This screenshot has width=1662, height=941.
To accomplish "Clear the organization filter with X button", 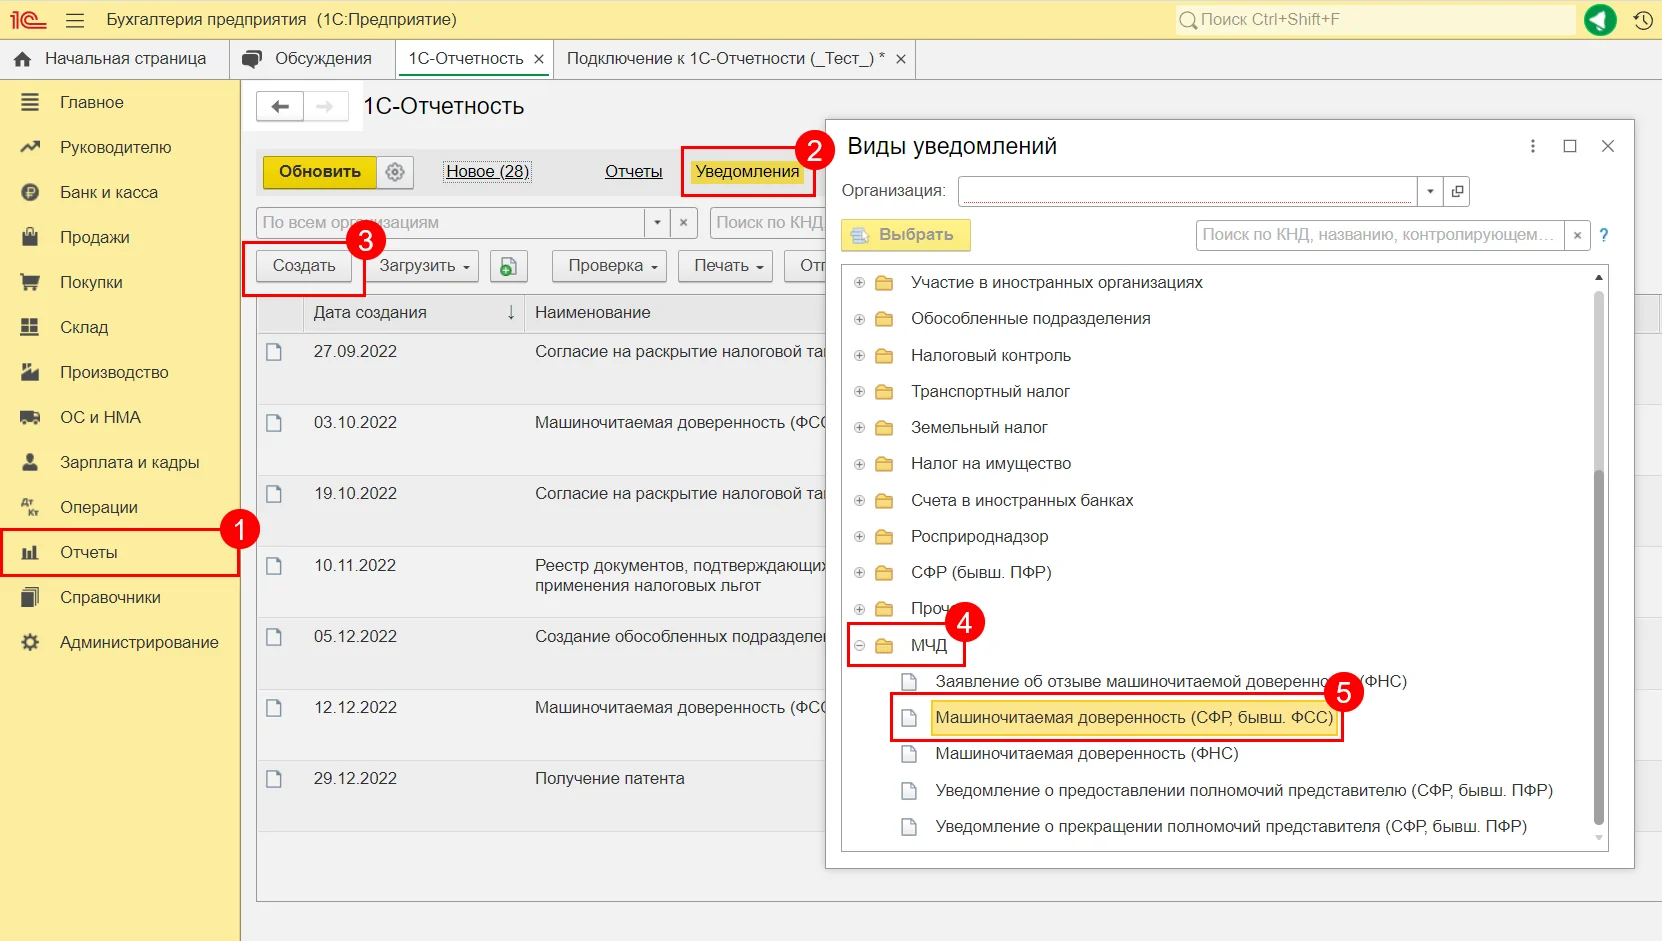I will 683,223.
